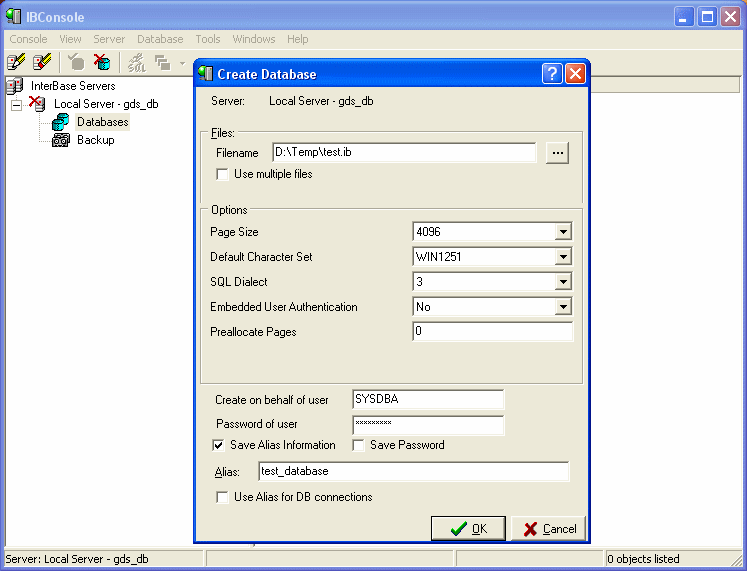
Task: Confirm with the OK button
Action: [x=468, y=529]
